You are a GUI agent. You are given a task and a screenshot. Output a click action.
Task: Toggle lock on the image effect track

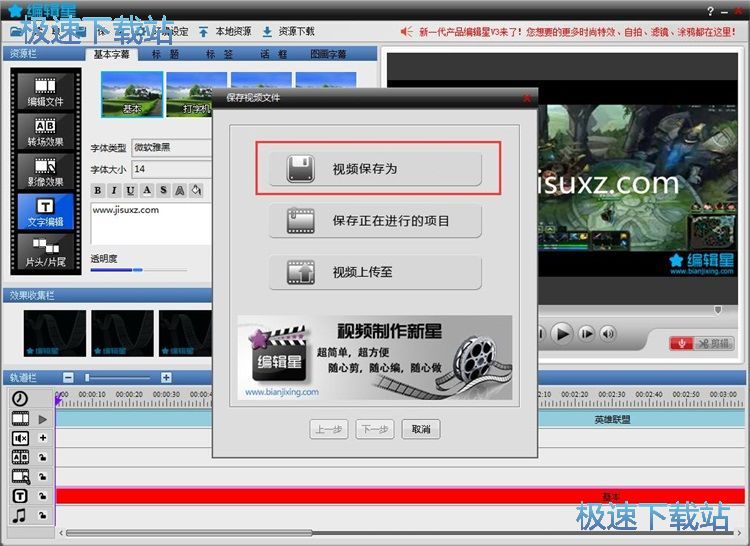tap(43, 477)
